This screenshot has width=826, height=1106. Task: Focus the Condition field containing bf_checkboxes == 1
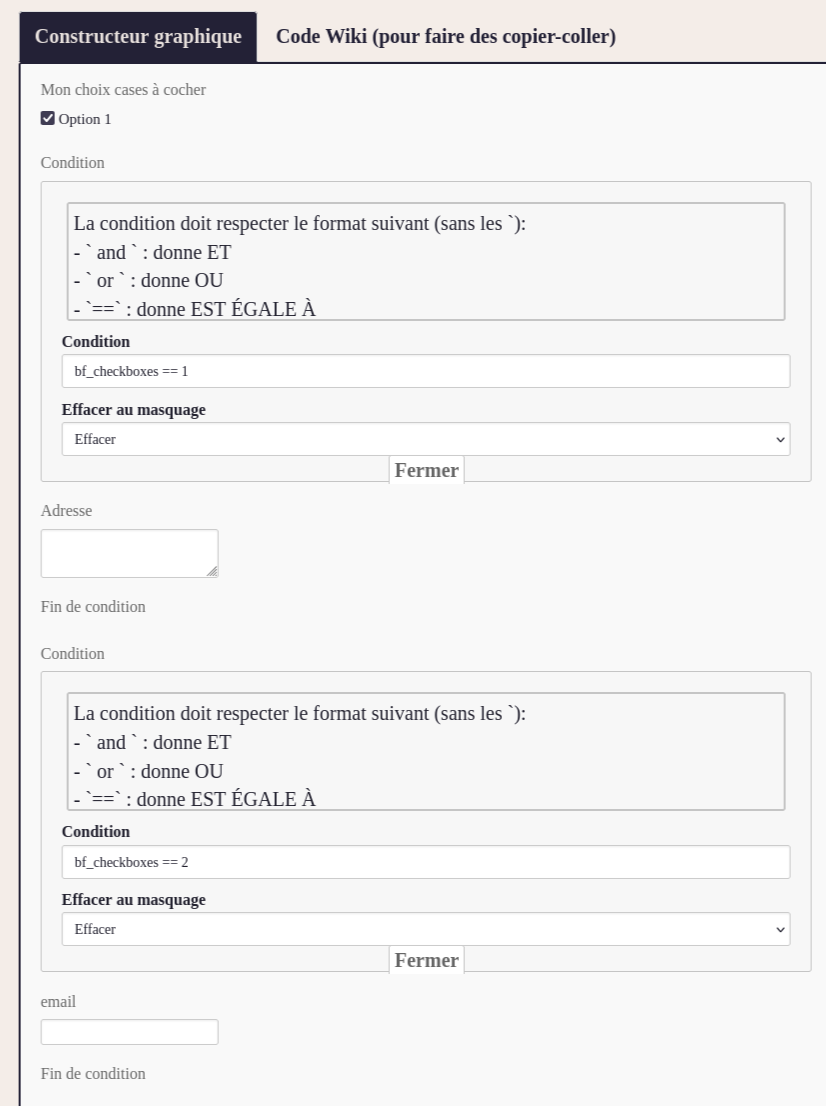point(426,371)
